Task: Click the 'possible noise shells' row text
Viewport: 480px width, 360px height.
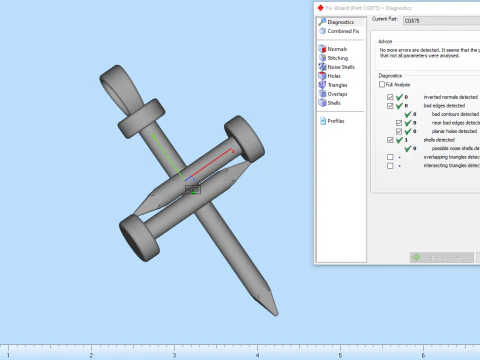Action: (455, 148)
